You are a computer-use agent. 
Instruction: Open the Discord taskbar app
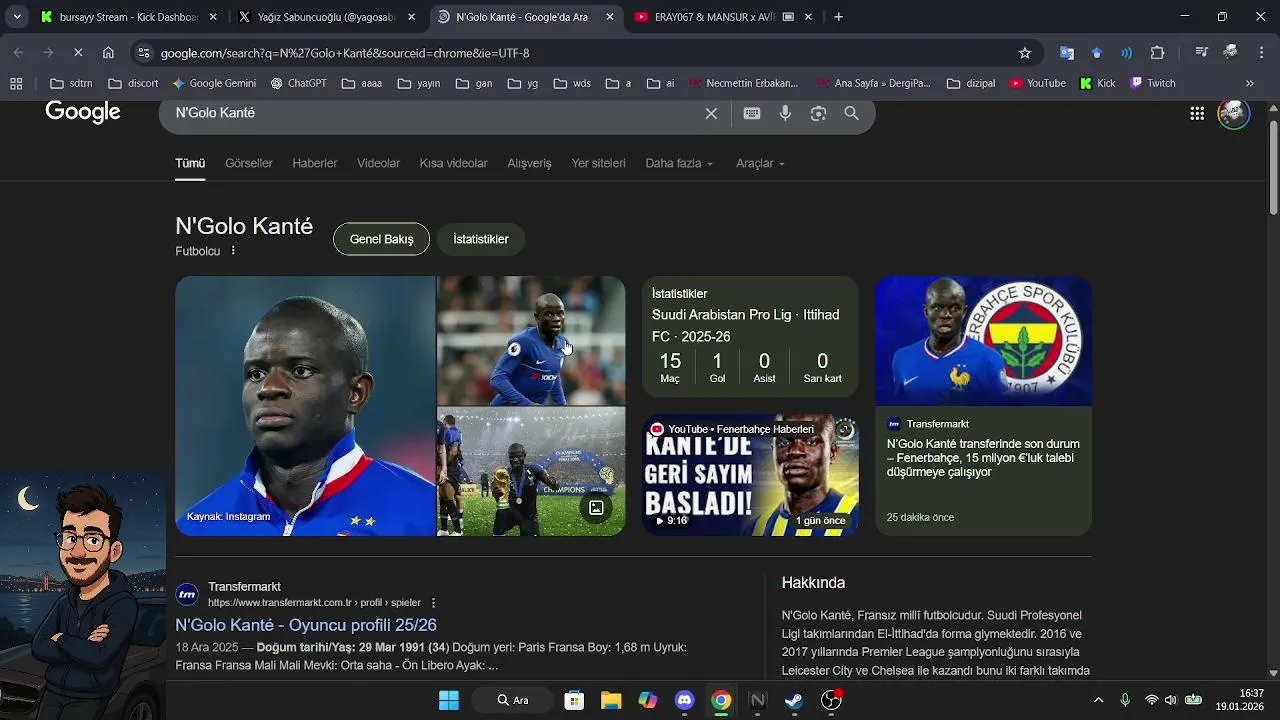click(684, 700)
